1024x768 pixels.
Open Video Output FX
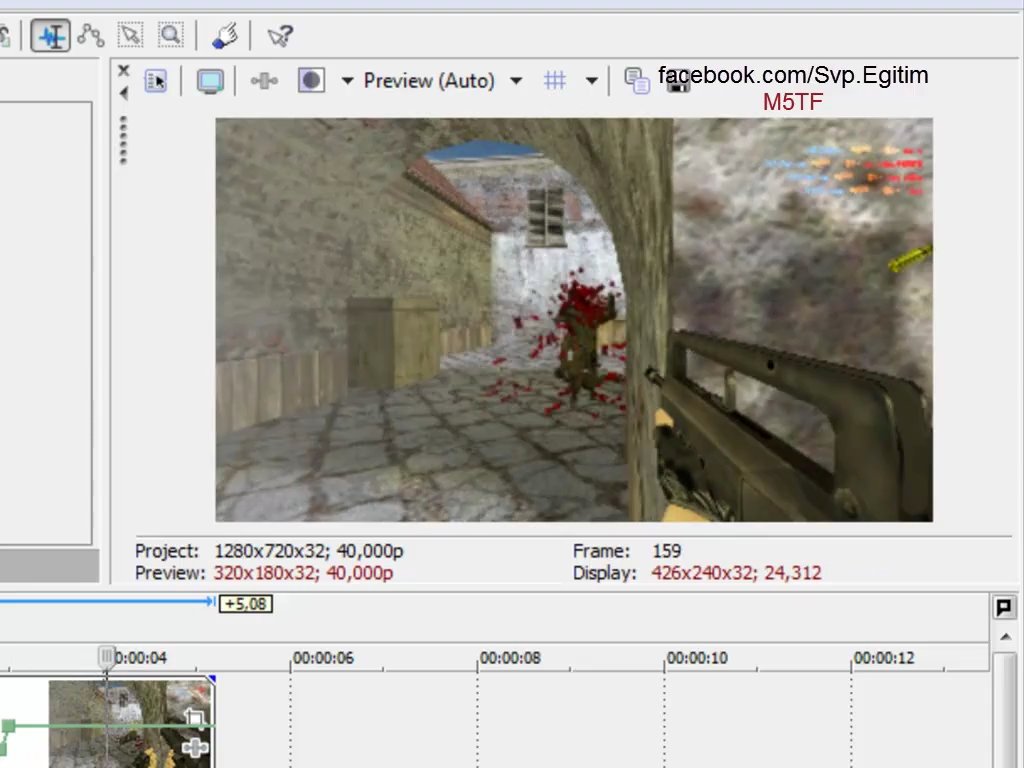coord(264,81)
